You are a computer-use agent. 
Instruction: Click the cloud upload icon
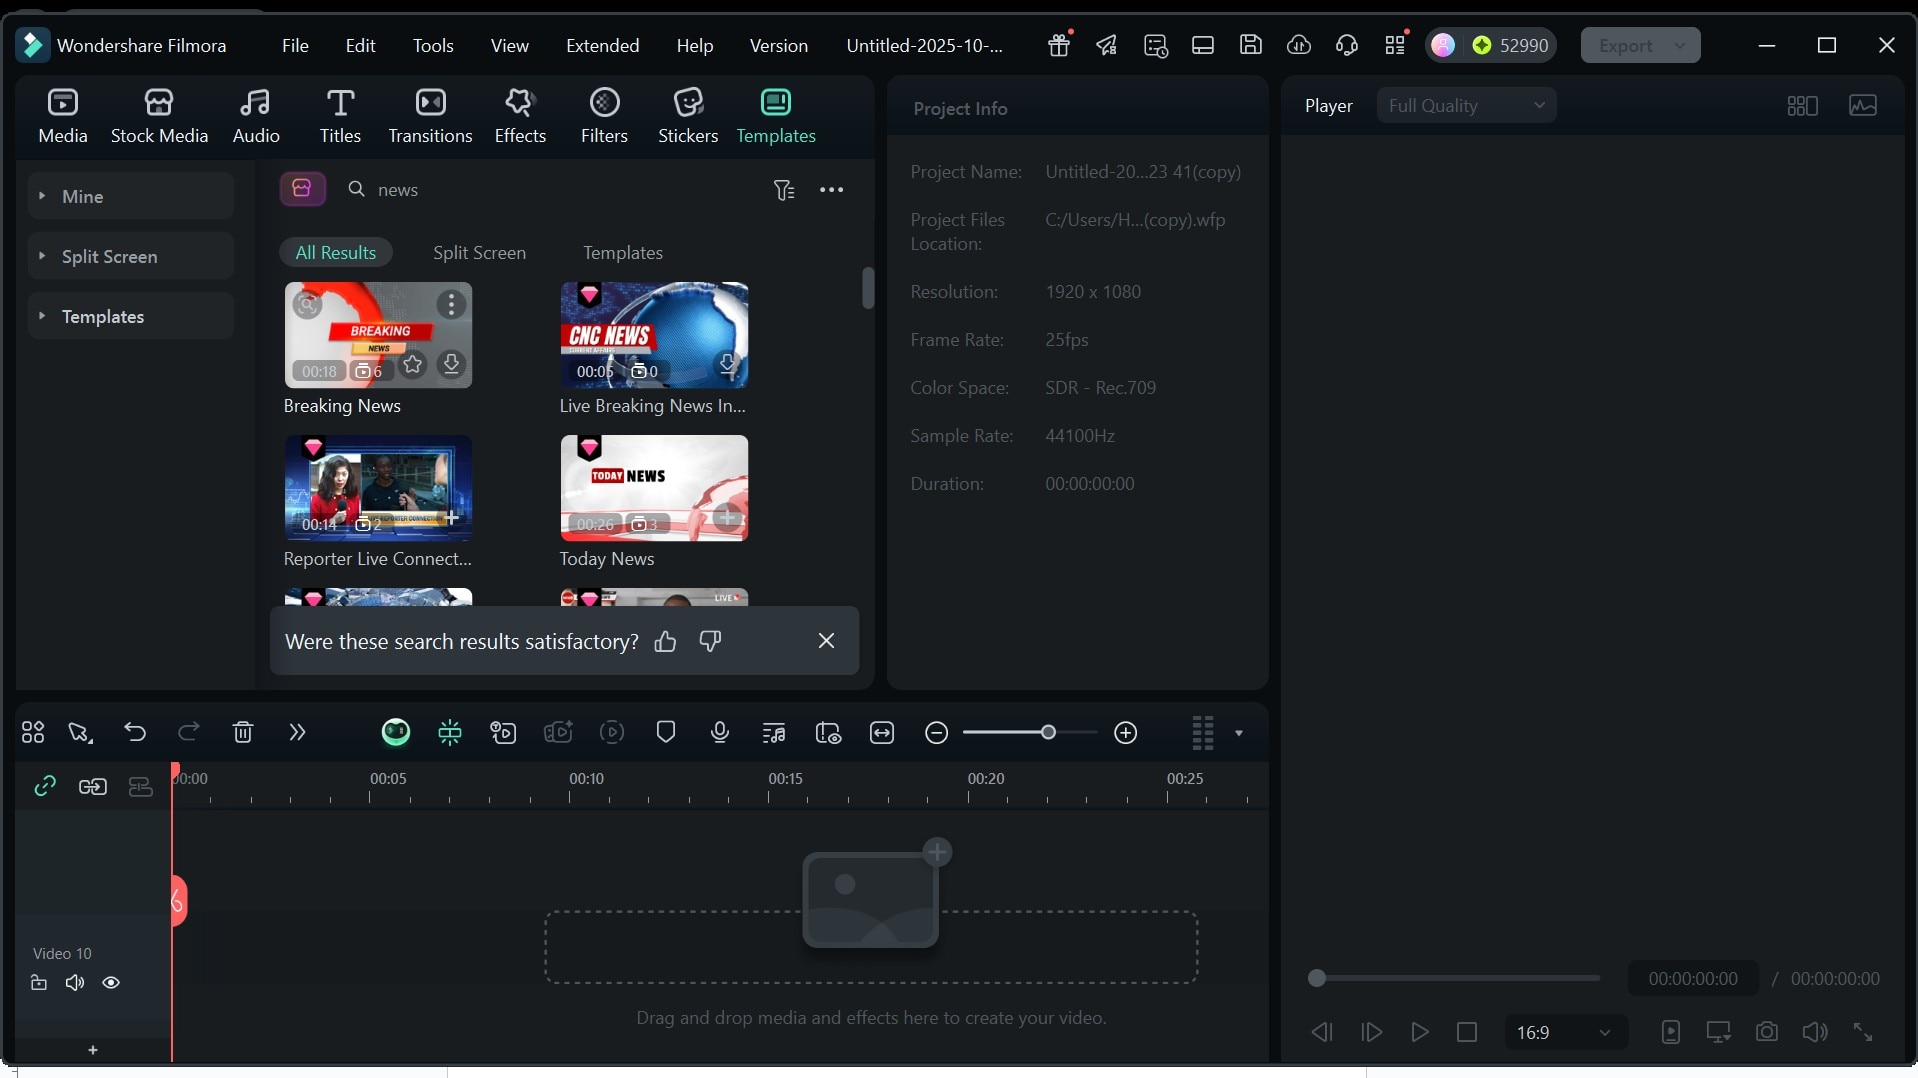(x=1299, y=45)
